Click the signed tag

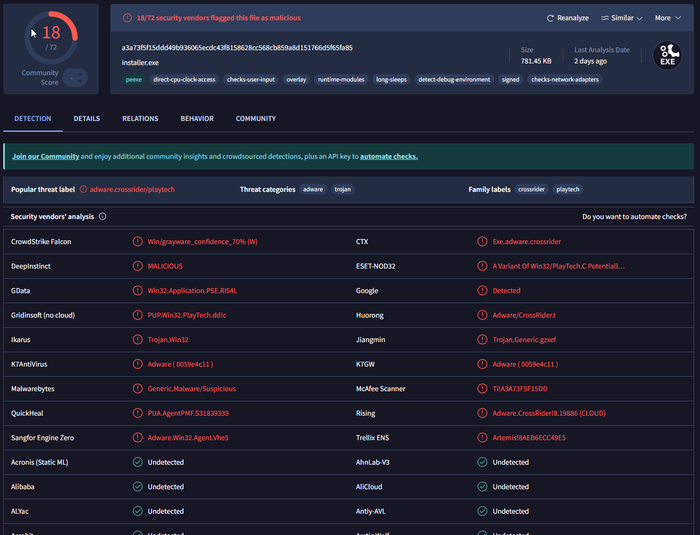coord(510,79)
